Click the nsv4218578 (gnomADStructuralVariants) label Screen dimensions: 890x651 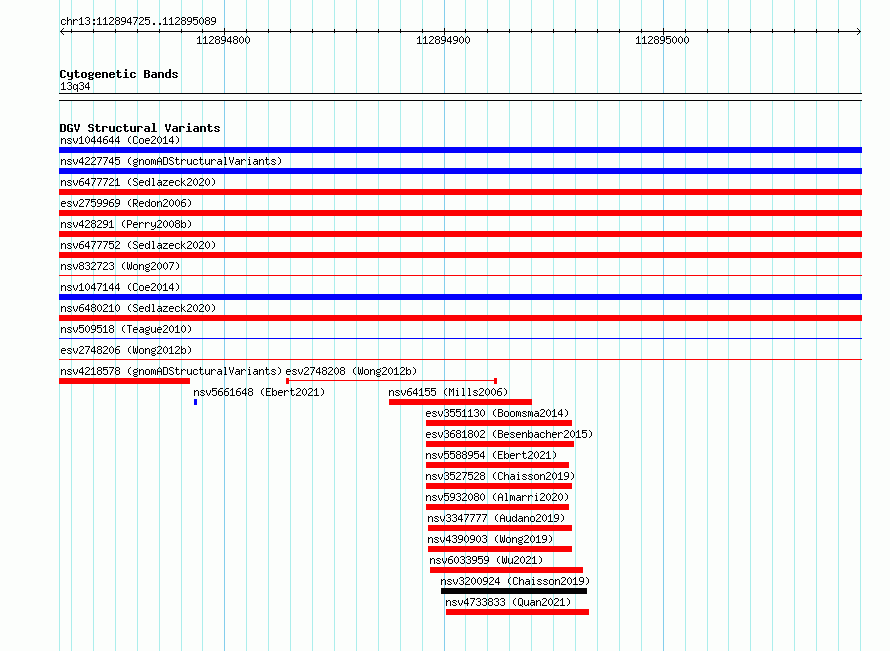click(171, 371)
